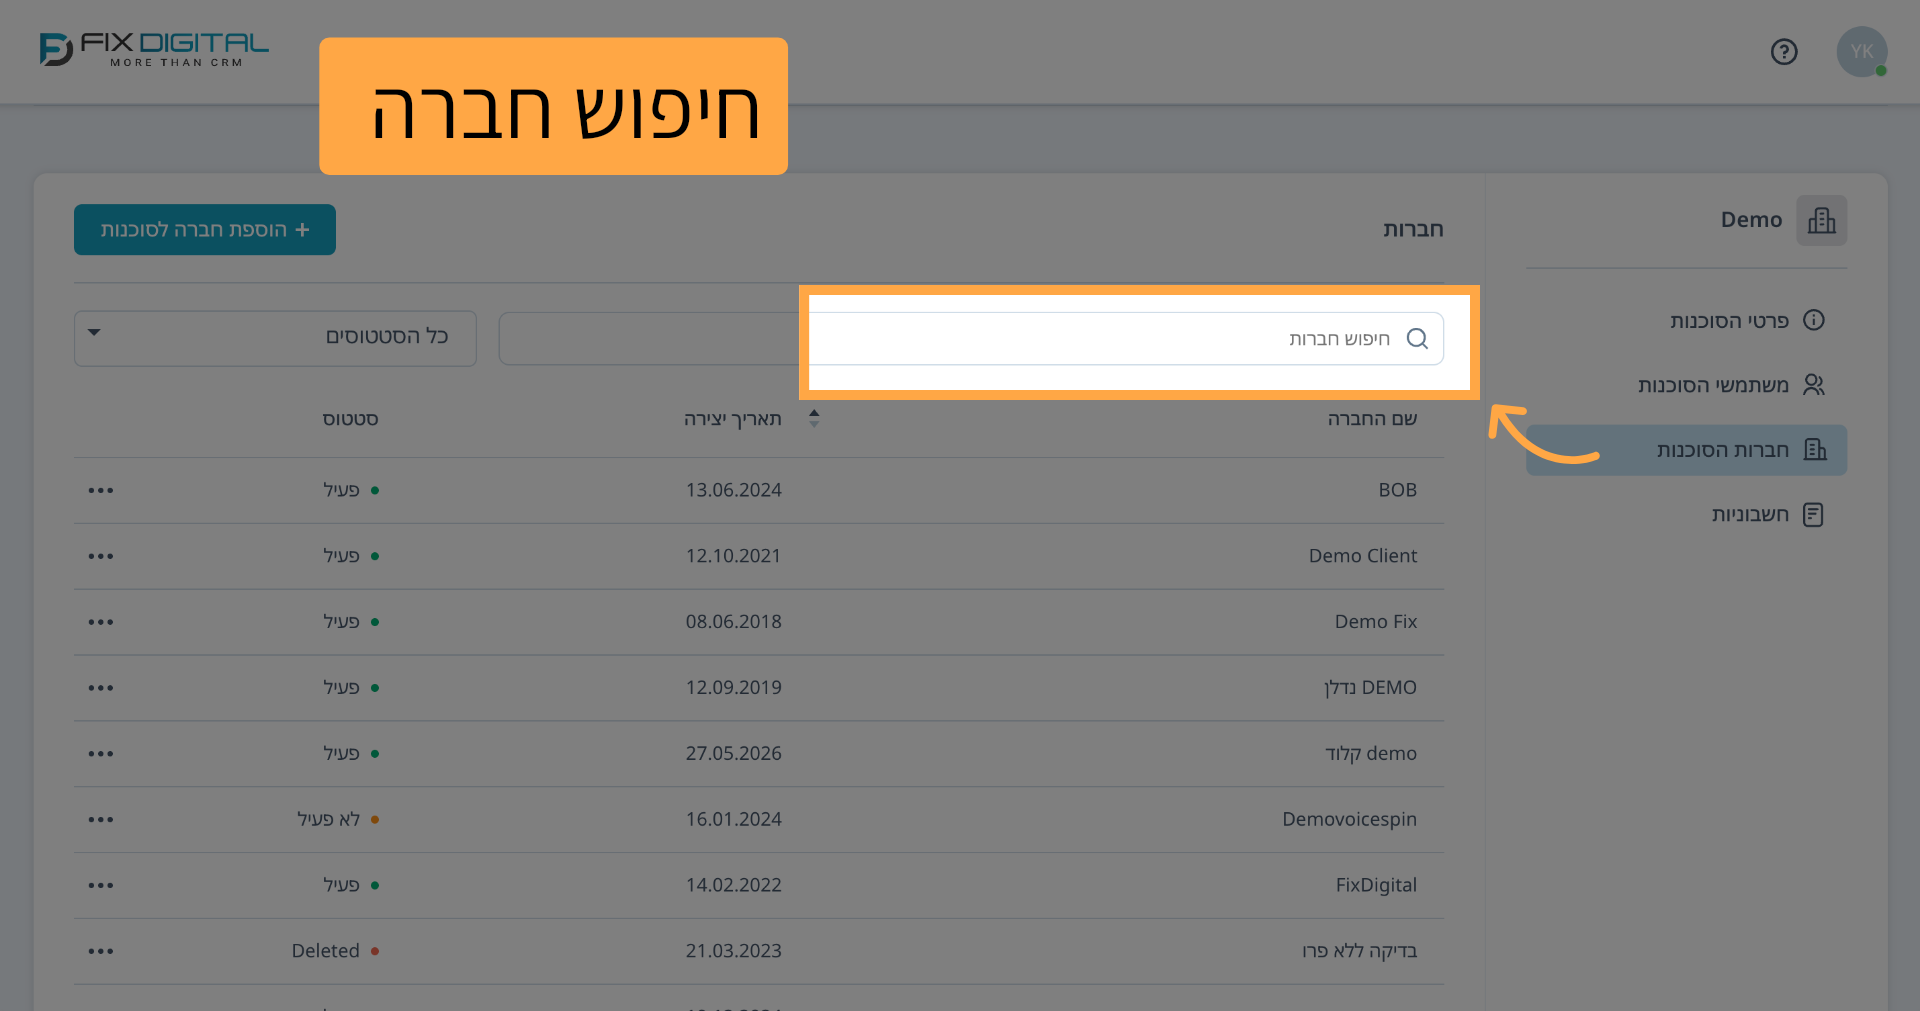Open פרטי הסוכנות in the sidebar
1920x1011 pixels.
point(1686,320)
